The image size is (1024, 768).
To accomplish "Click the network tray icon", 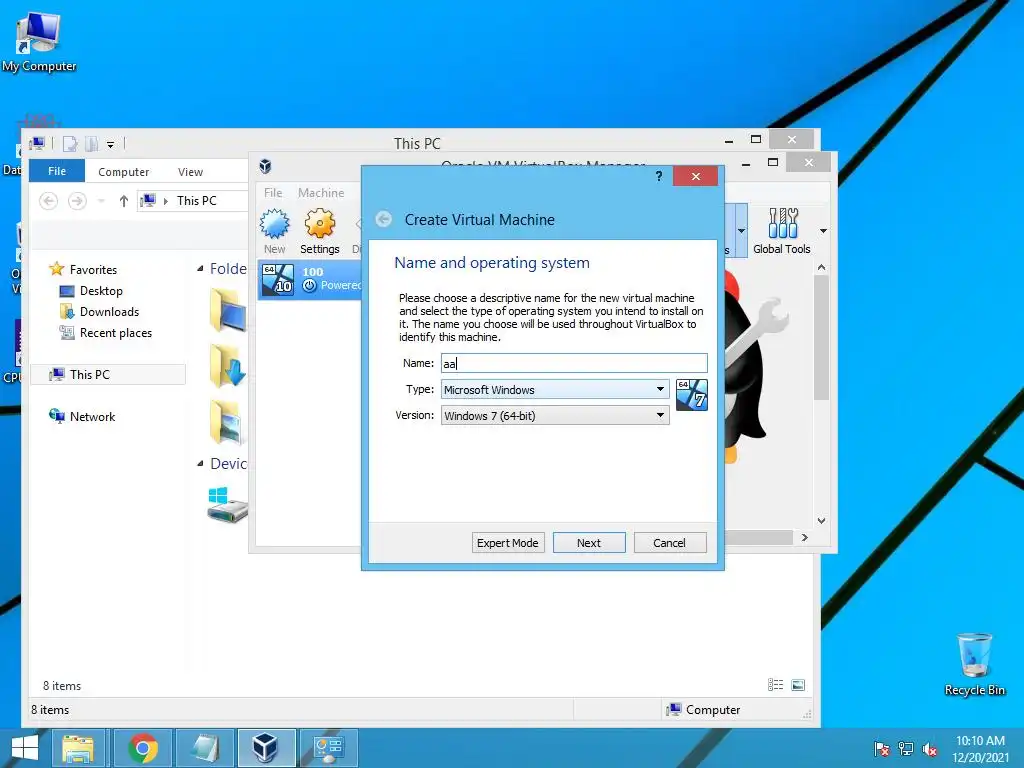I will 906,749.
